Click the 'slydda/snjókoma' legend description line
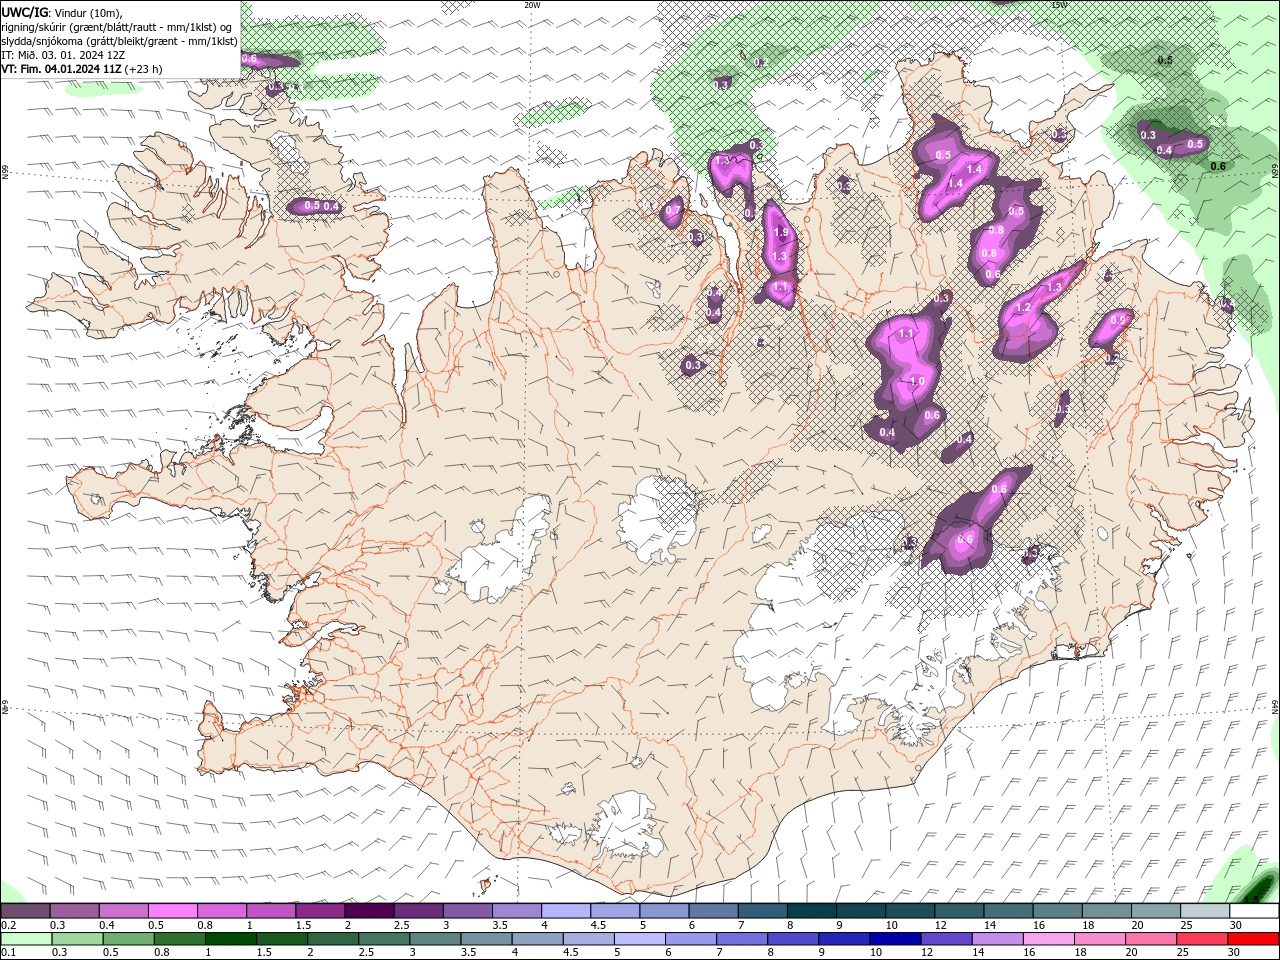1280x960 pixels. (120, 41)
